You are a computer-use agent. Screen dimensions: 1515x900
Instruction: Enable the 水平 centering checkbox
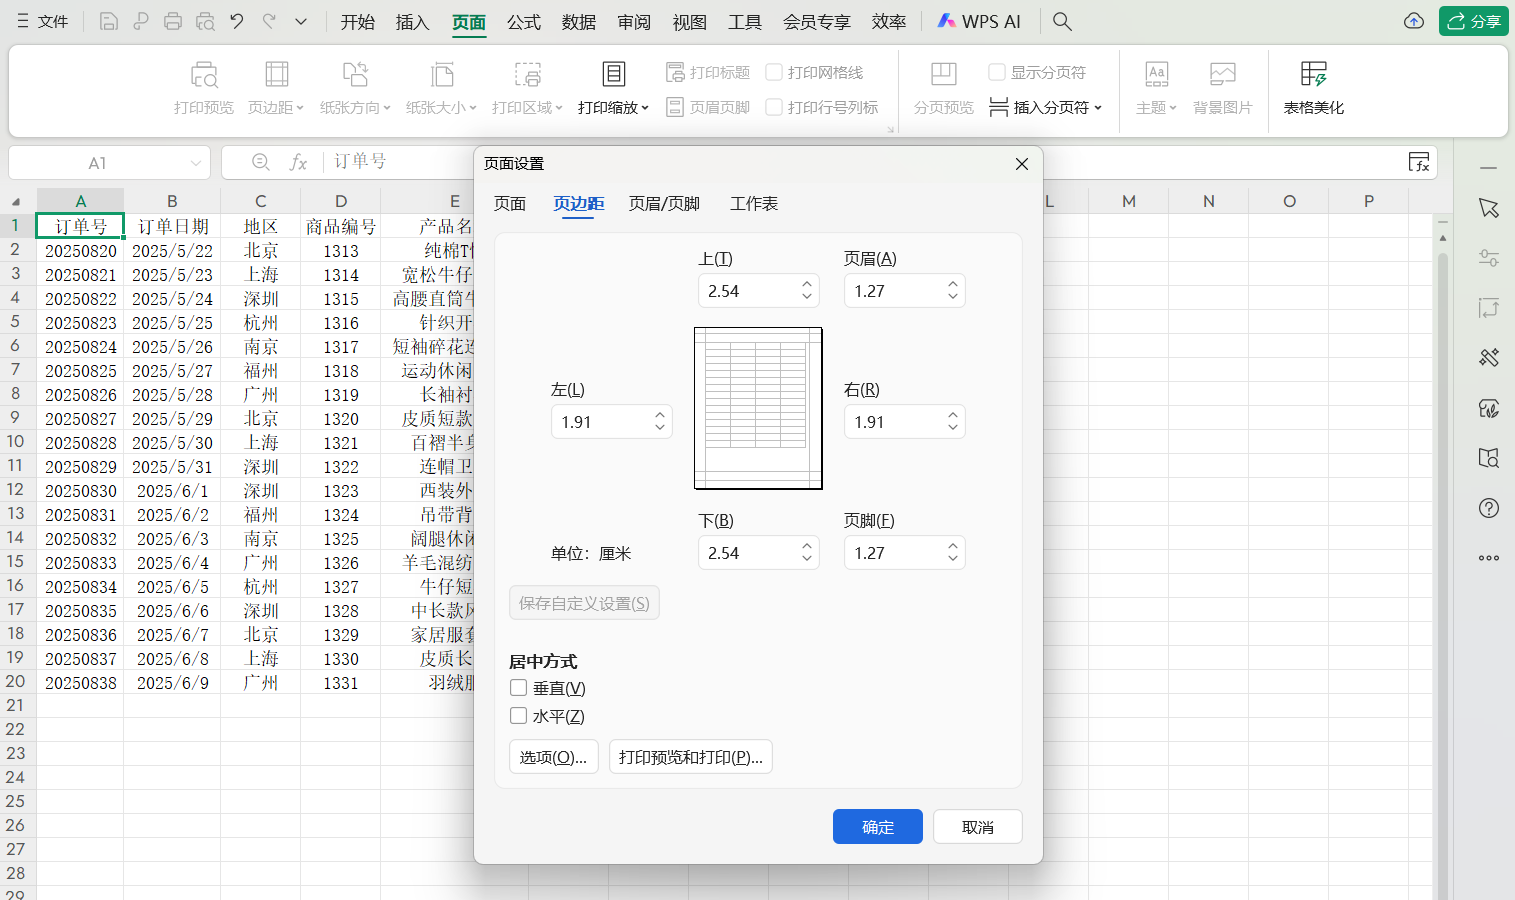(518, 715)
